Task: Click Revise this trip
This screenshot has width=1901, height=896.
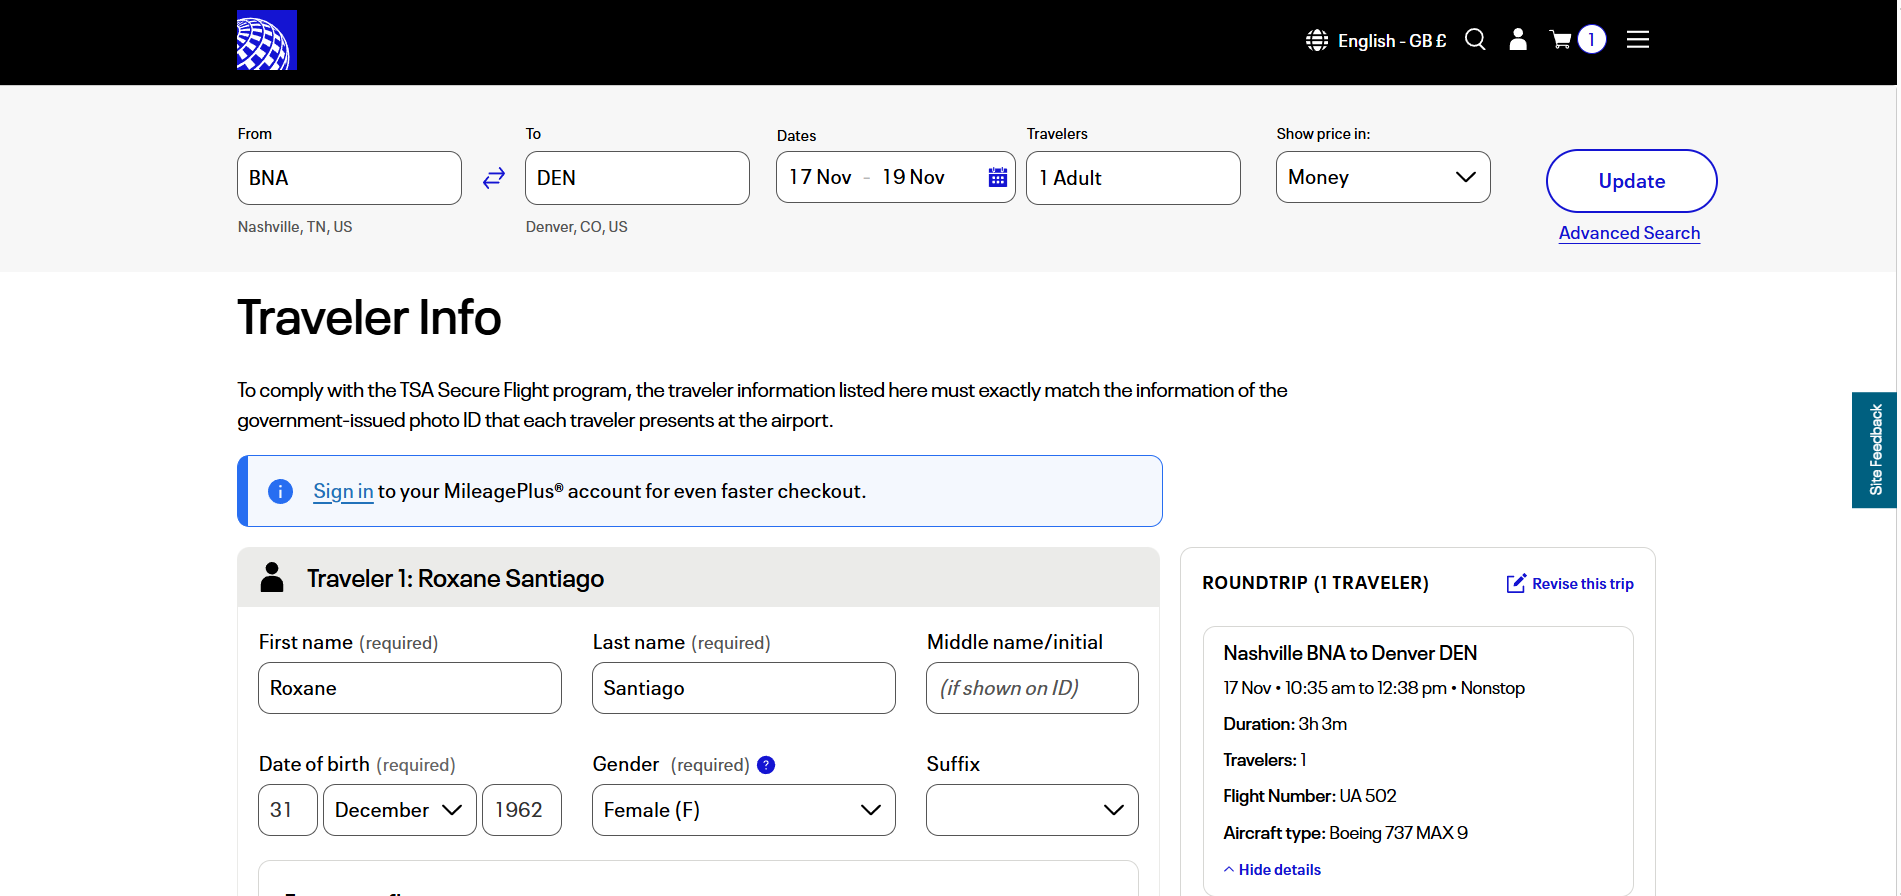Action: point(1571,584)
